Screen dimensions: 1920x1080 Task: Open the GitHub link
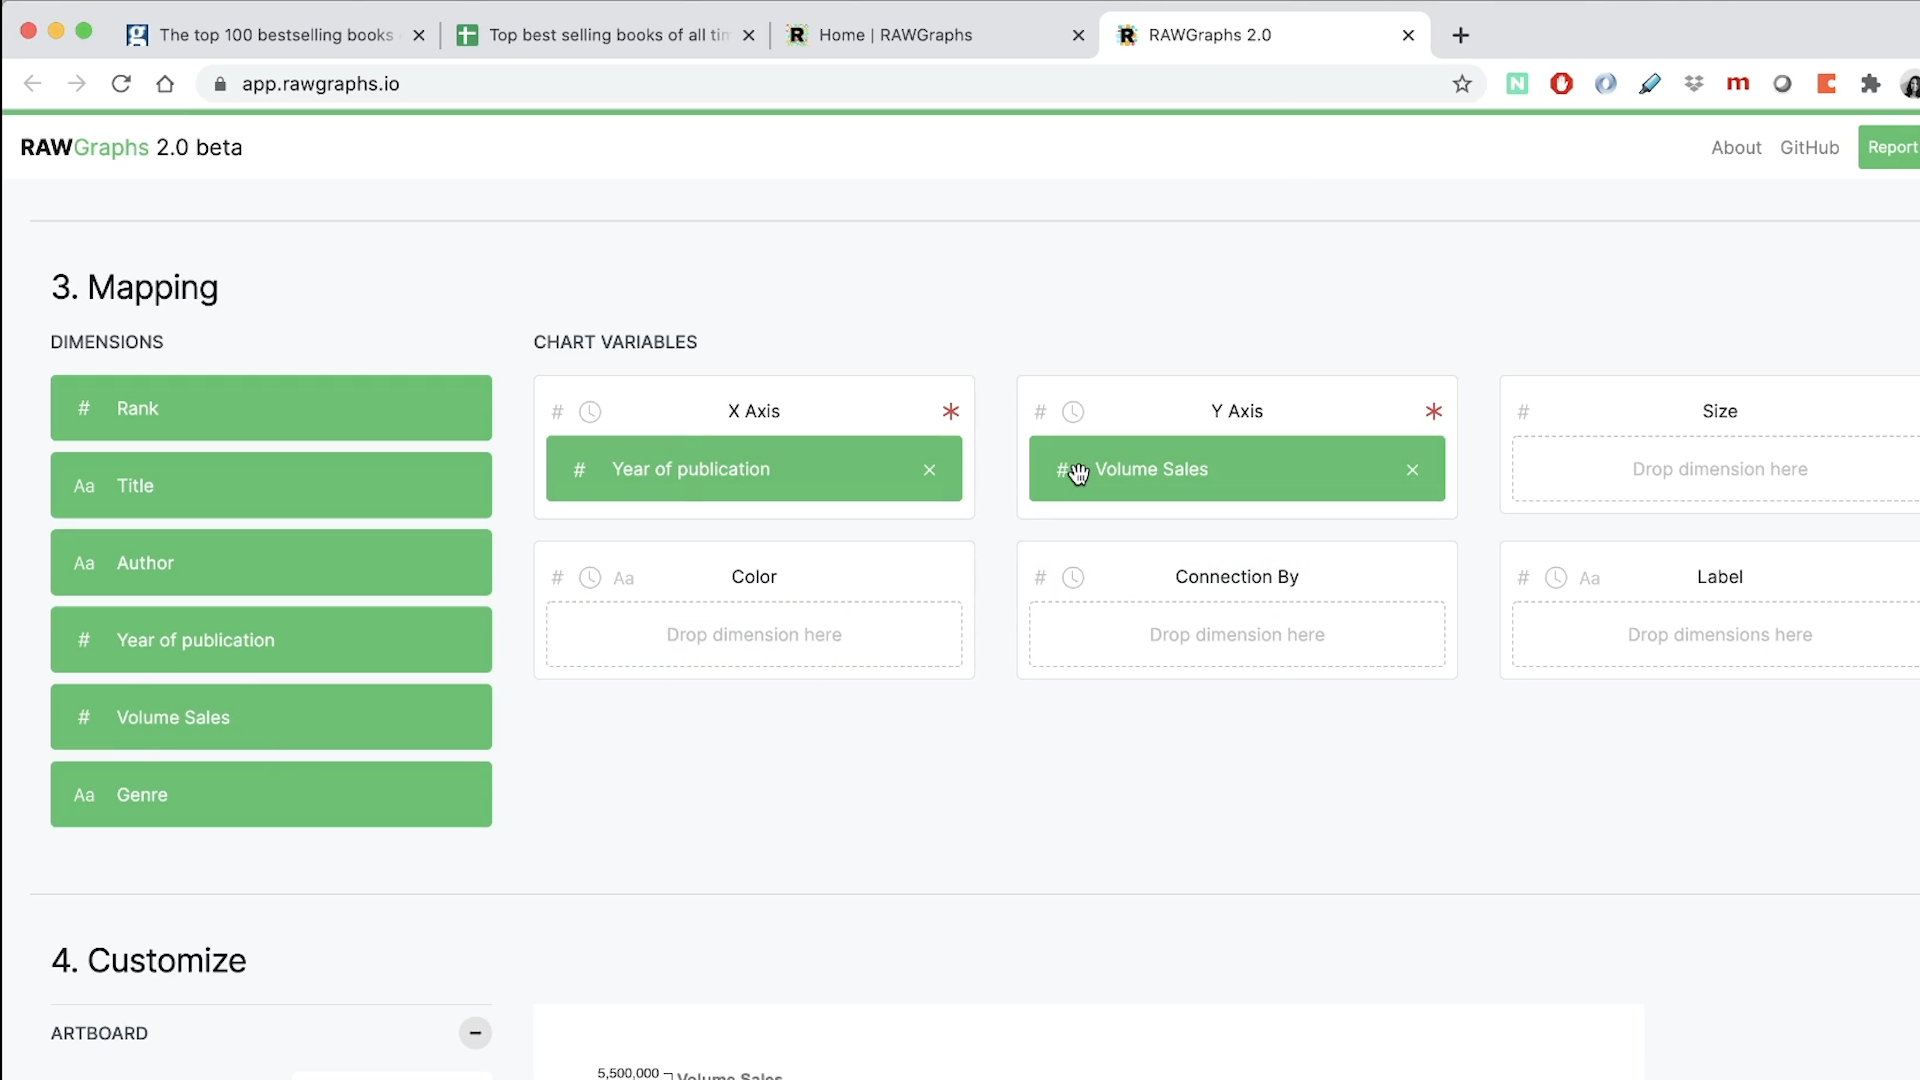[x=1809, y=148]
